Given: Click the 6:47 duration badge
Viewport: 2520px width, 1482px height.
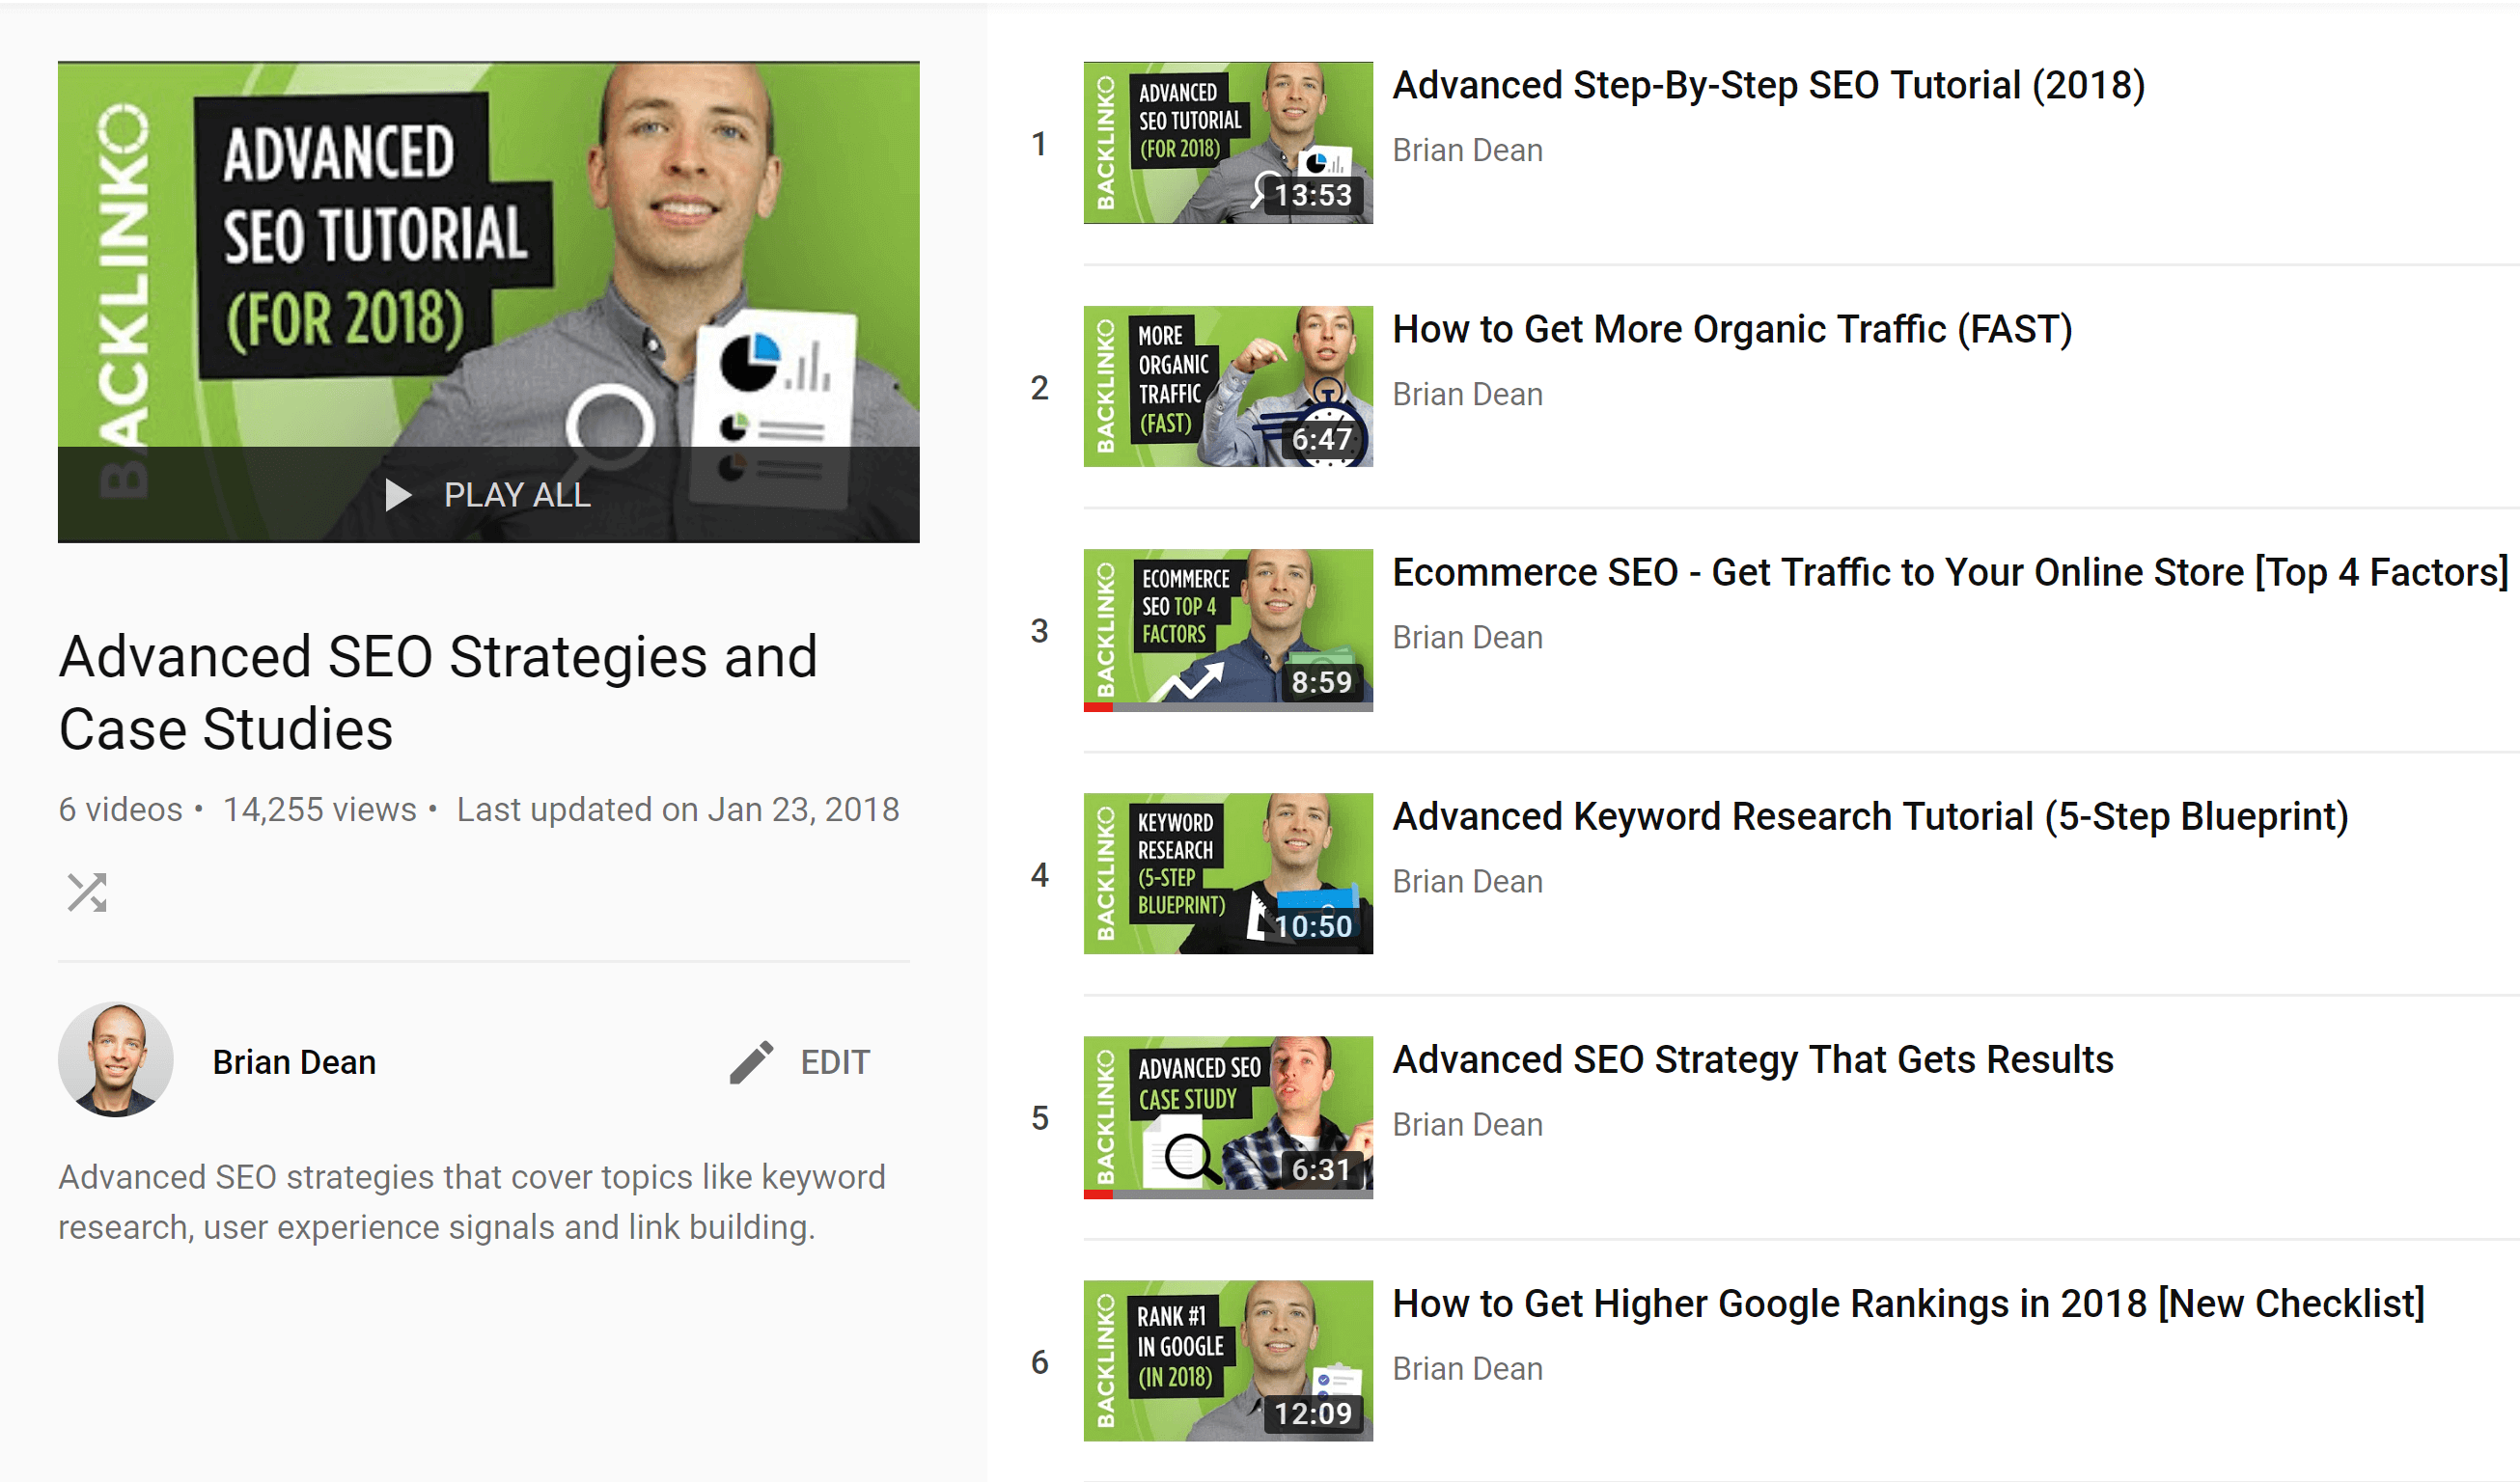Looking at the screenshot, I should coord(1321,439).
